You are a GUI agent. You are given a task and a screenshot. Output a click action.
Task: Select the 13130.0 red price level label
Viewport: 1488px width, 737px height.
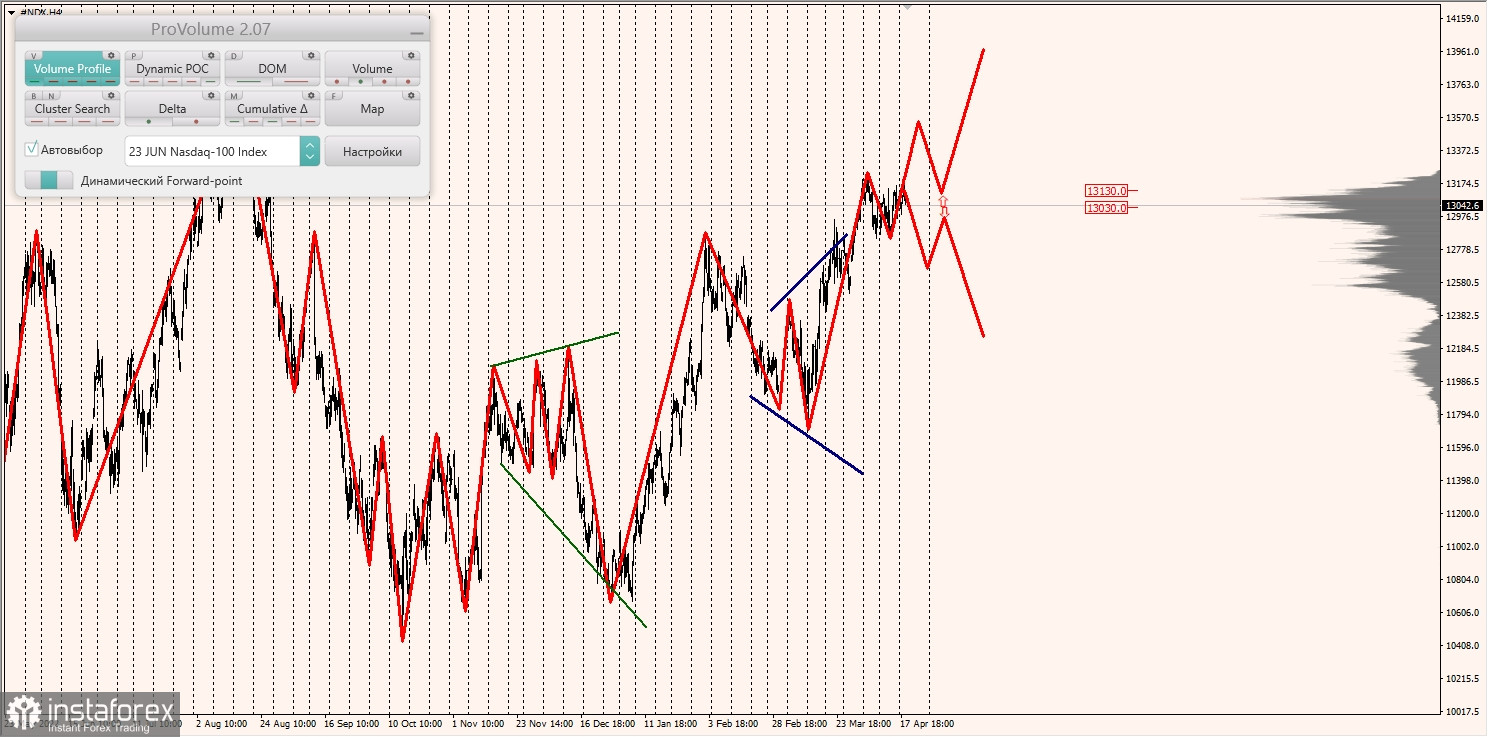[1107, 190]
